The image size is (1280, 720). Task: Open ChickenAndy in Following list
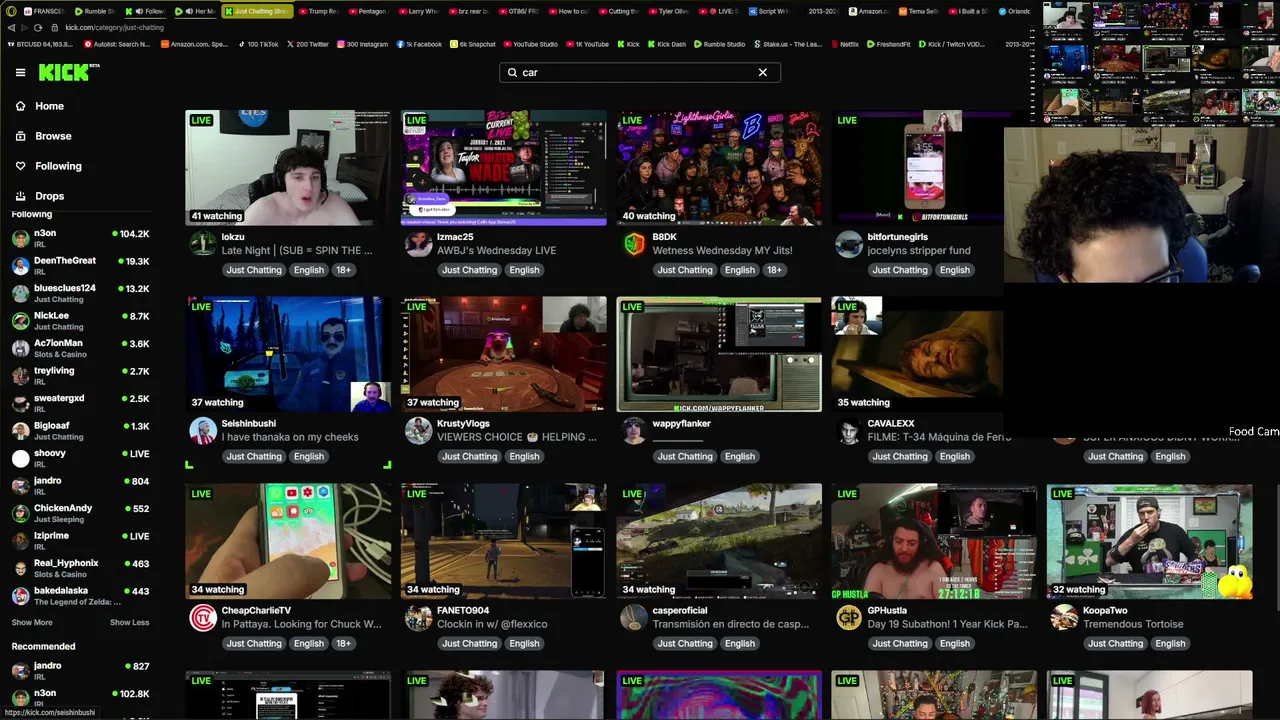point(80,513)
